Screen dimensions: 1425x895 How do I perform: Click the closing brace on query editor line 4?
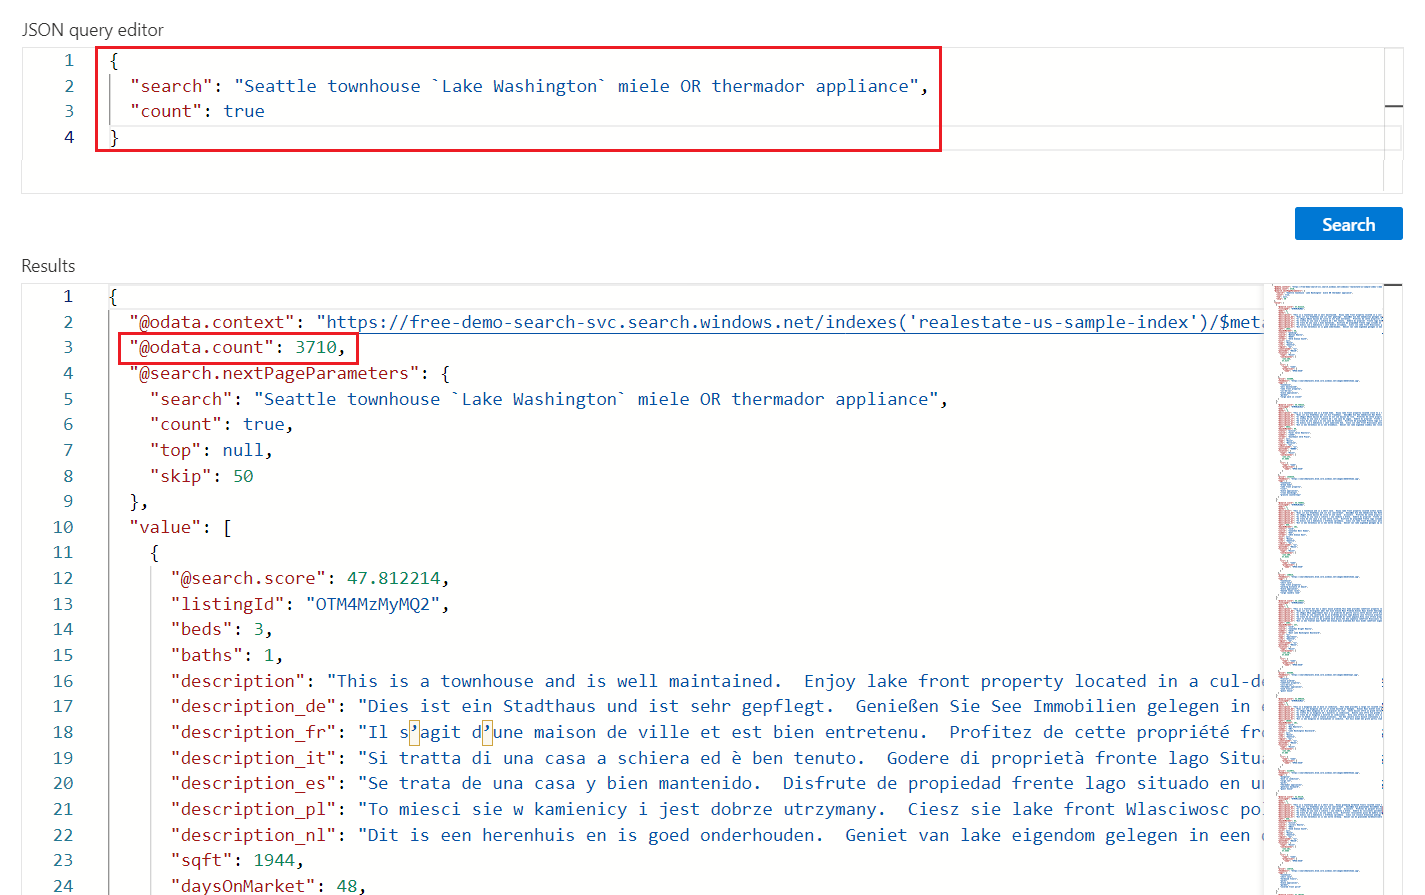tap(114, 137)
